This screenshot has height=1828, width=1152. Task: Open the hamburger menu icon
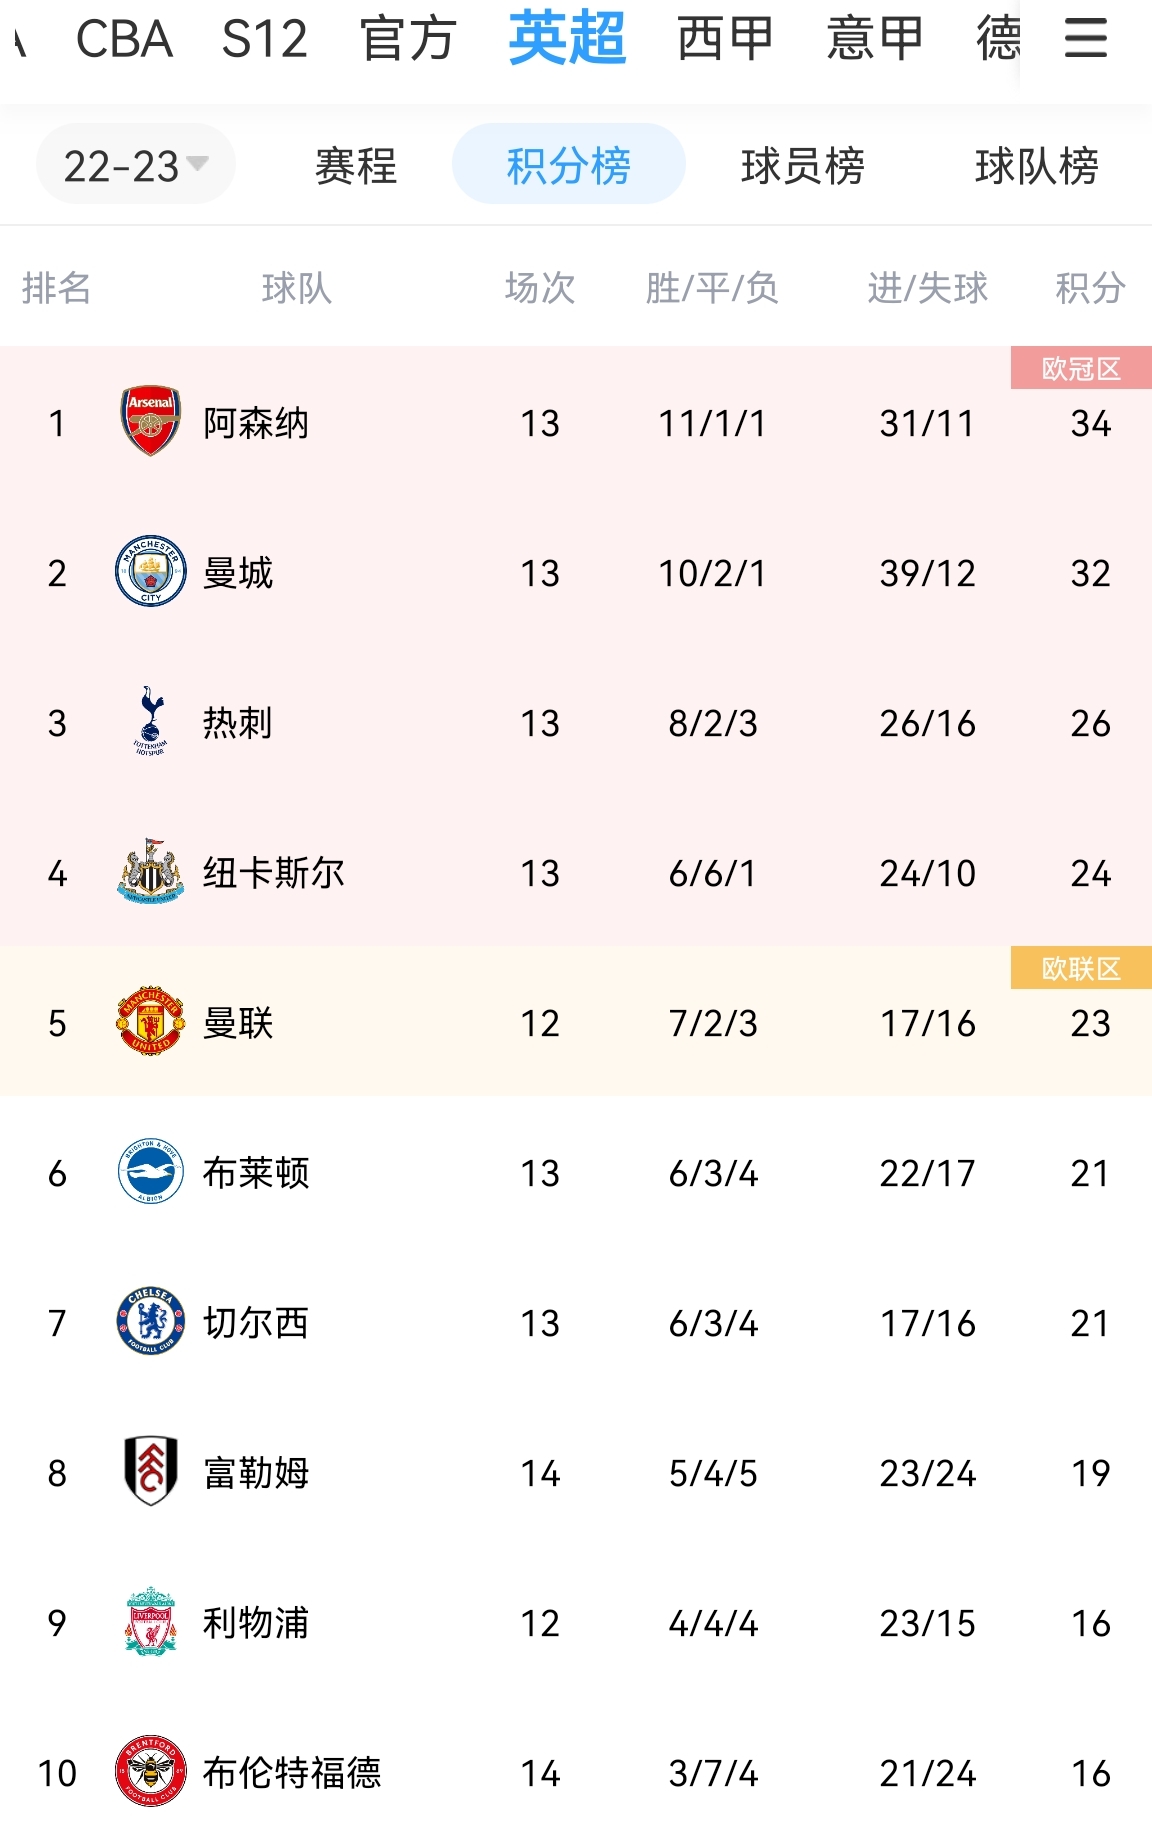(1085, 38)
